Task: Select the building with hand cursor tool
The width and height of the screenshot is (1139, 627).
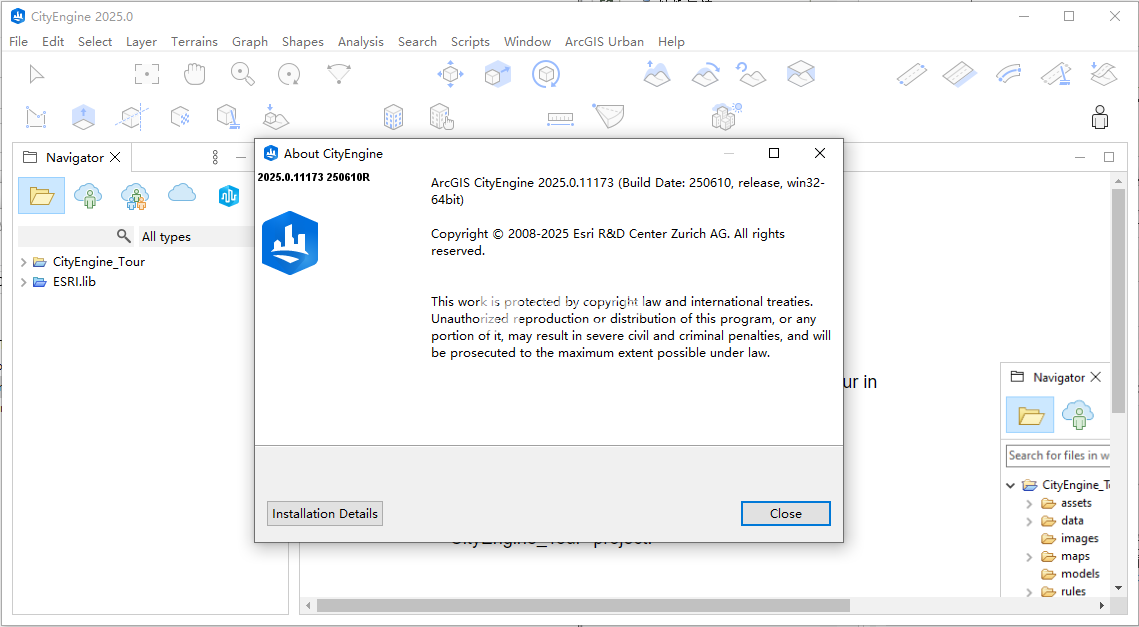Action: (x=442, y=117)
